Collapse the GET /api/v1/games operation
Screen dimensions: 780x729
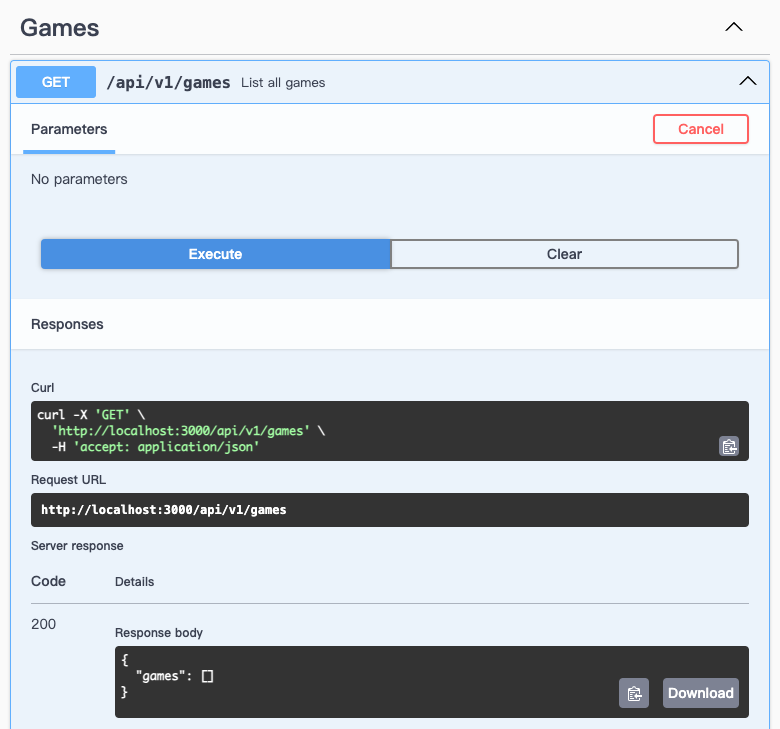[x=748, y=81]
